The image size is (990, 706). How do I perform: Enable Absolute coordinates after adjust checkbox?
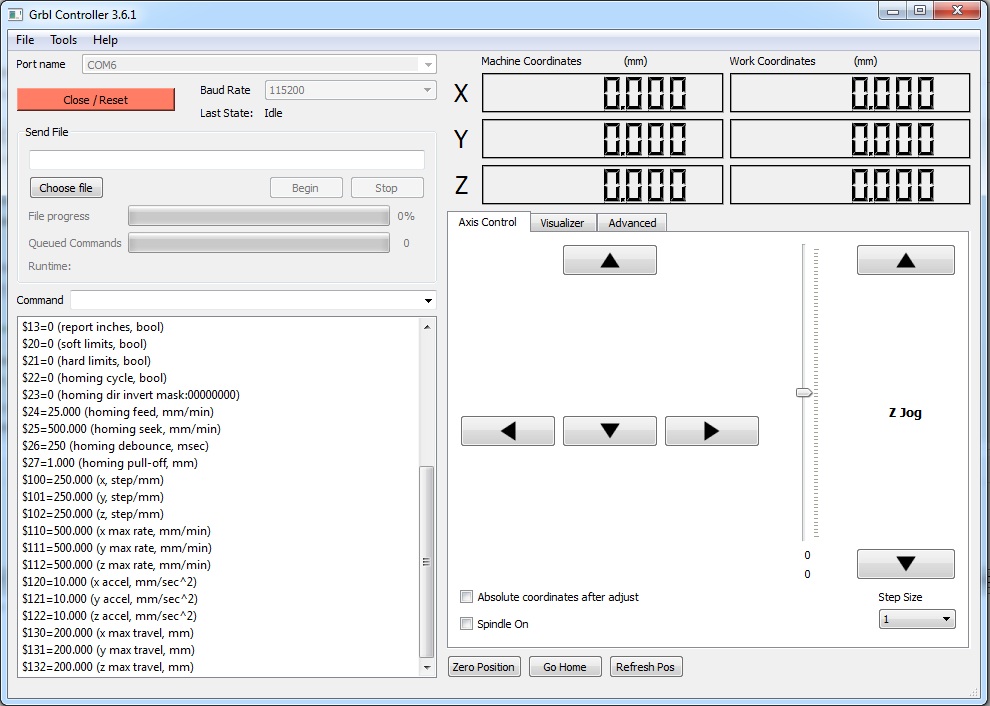pos(466,597)
